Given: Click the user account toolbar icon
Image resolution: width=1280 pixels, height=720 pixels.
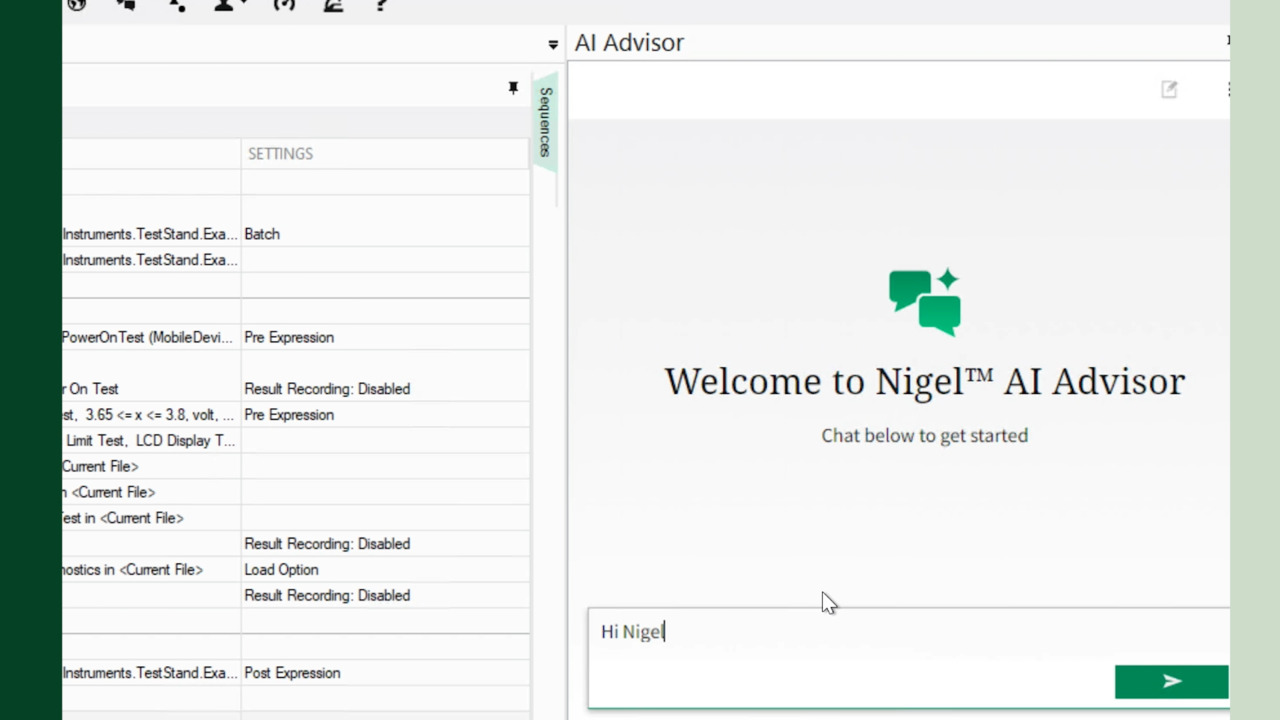Looking at the screenshot, I should [x=224, y=5].
